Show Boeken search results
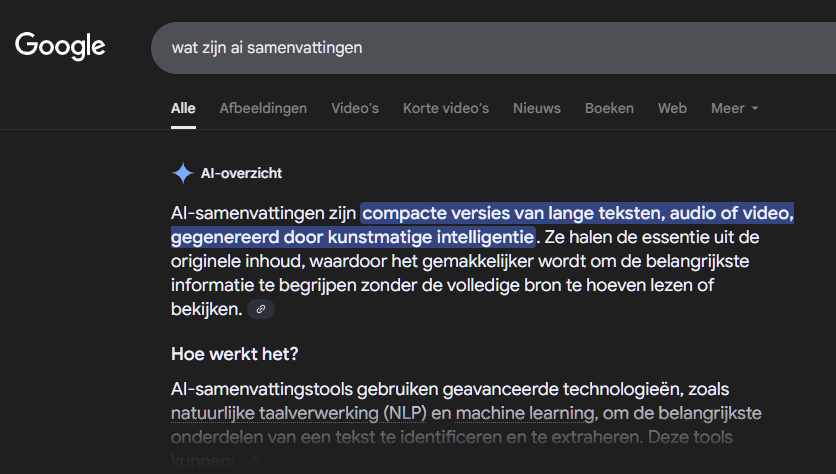This screenshot has width=836, height=474. pos(609,108)
